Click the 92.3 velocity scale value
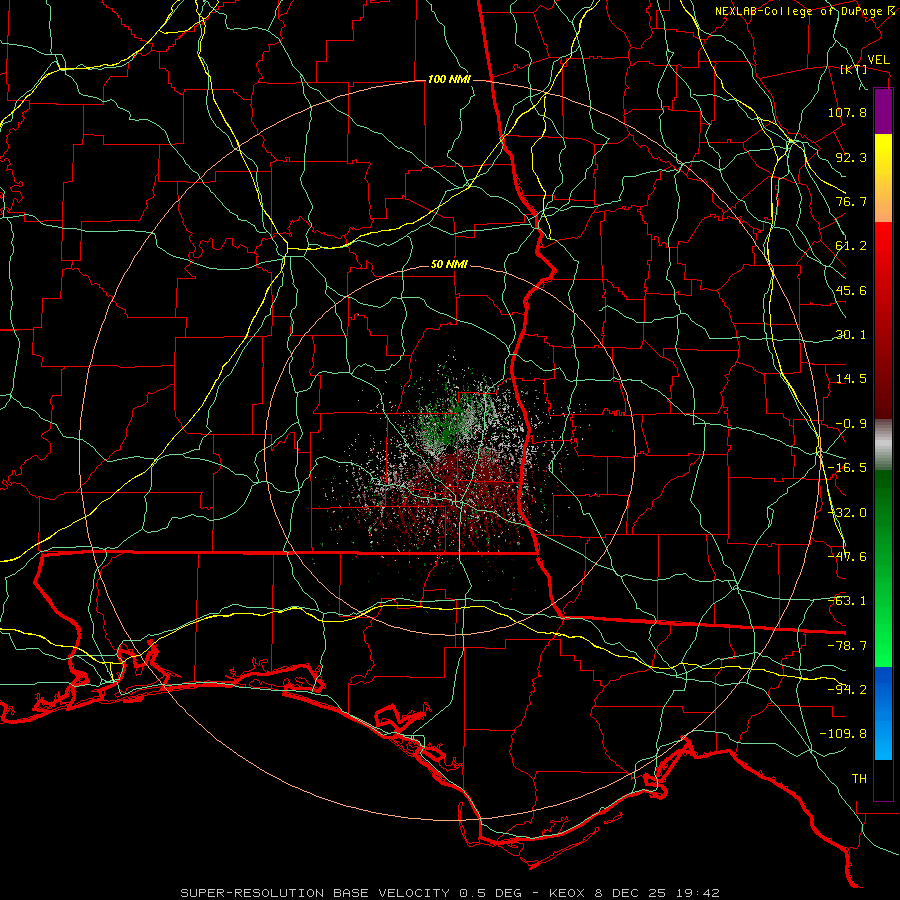The image size is (900, 900). [x=851, y=157]
